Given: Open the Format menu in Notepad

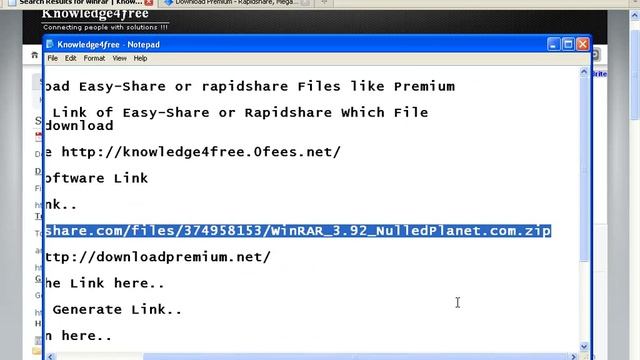Looking at the screenshot, I should point(94,58).
